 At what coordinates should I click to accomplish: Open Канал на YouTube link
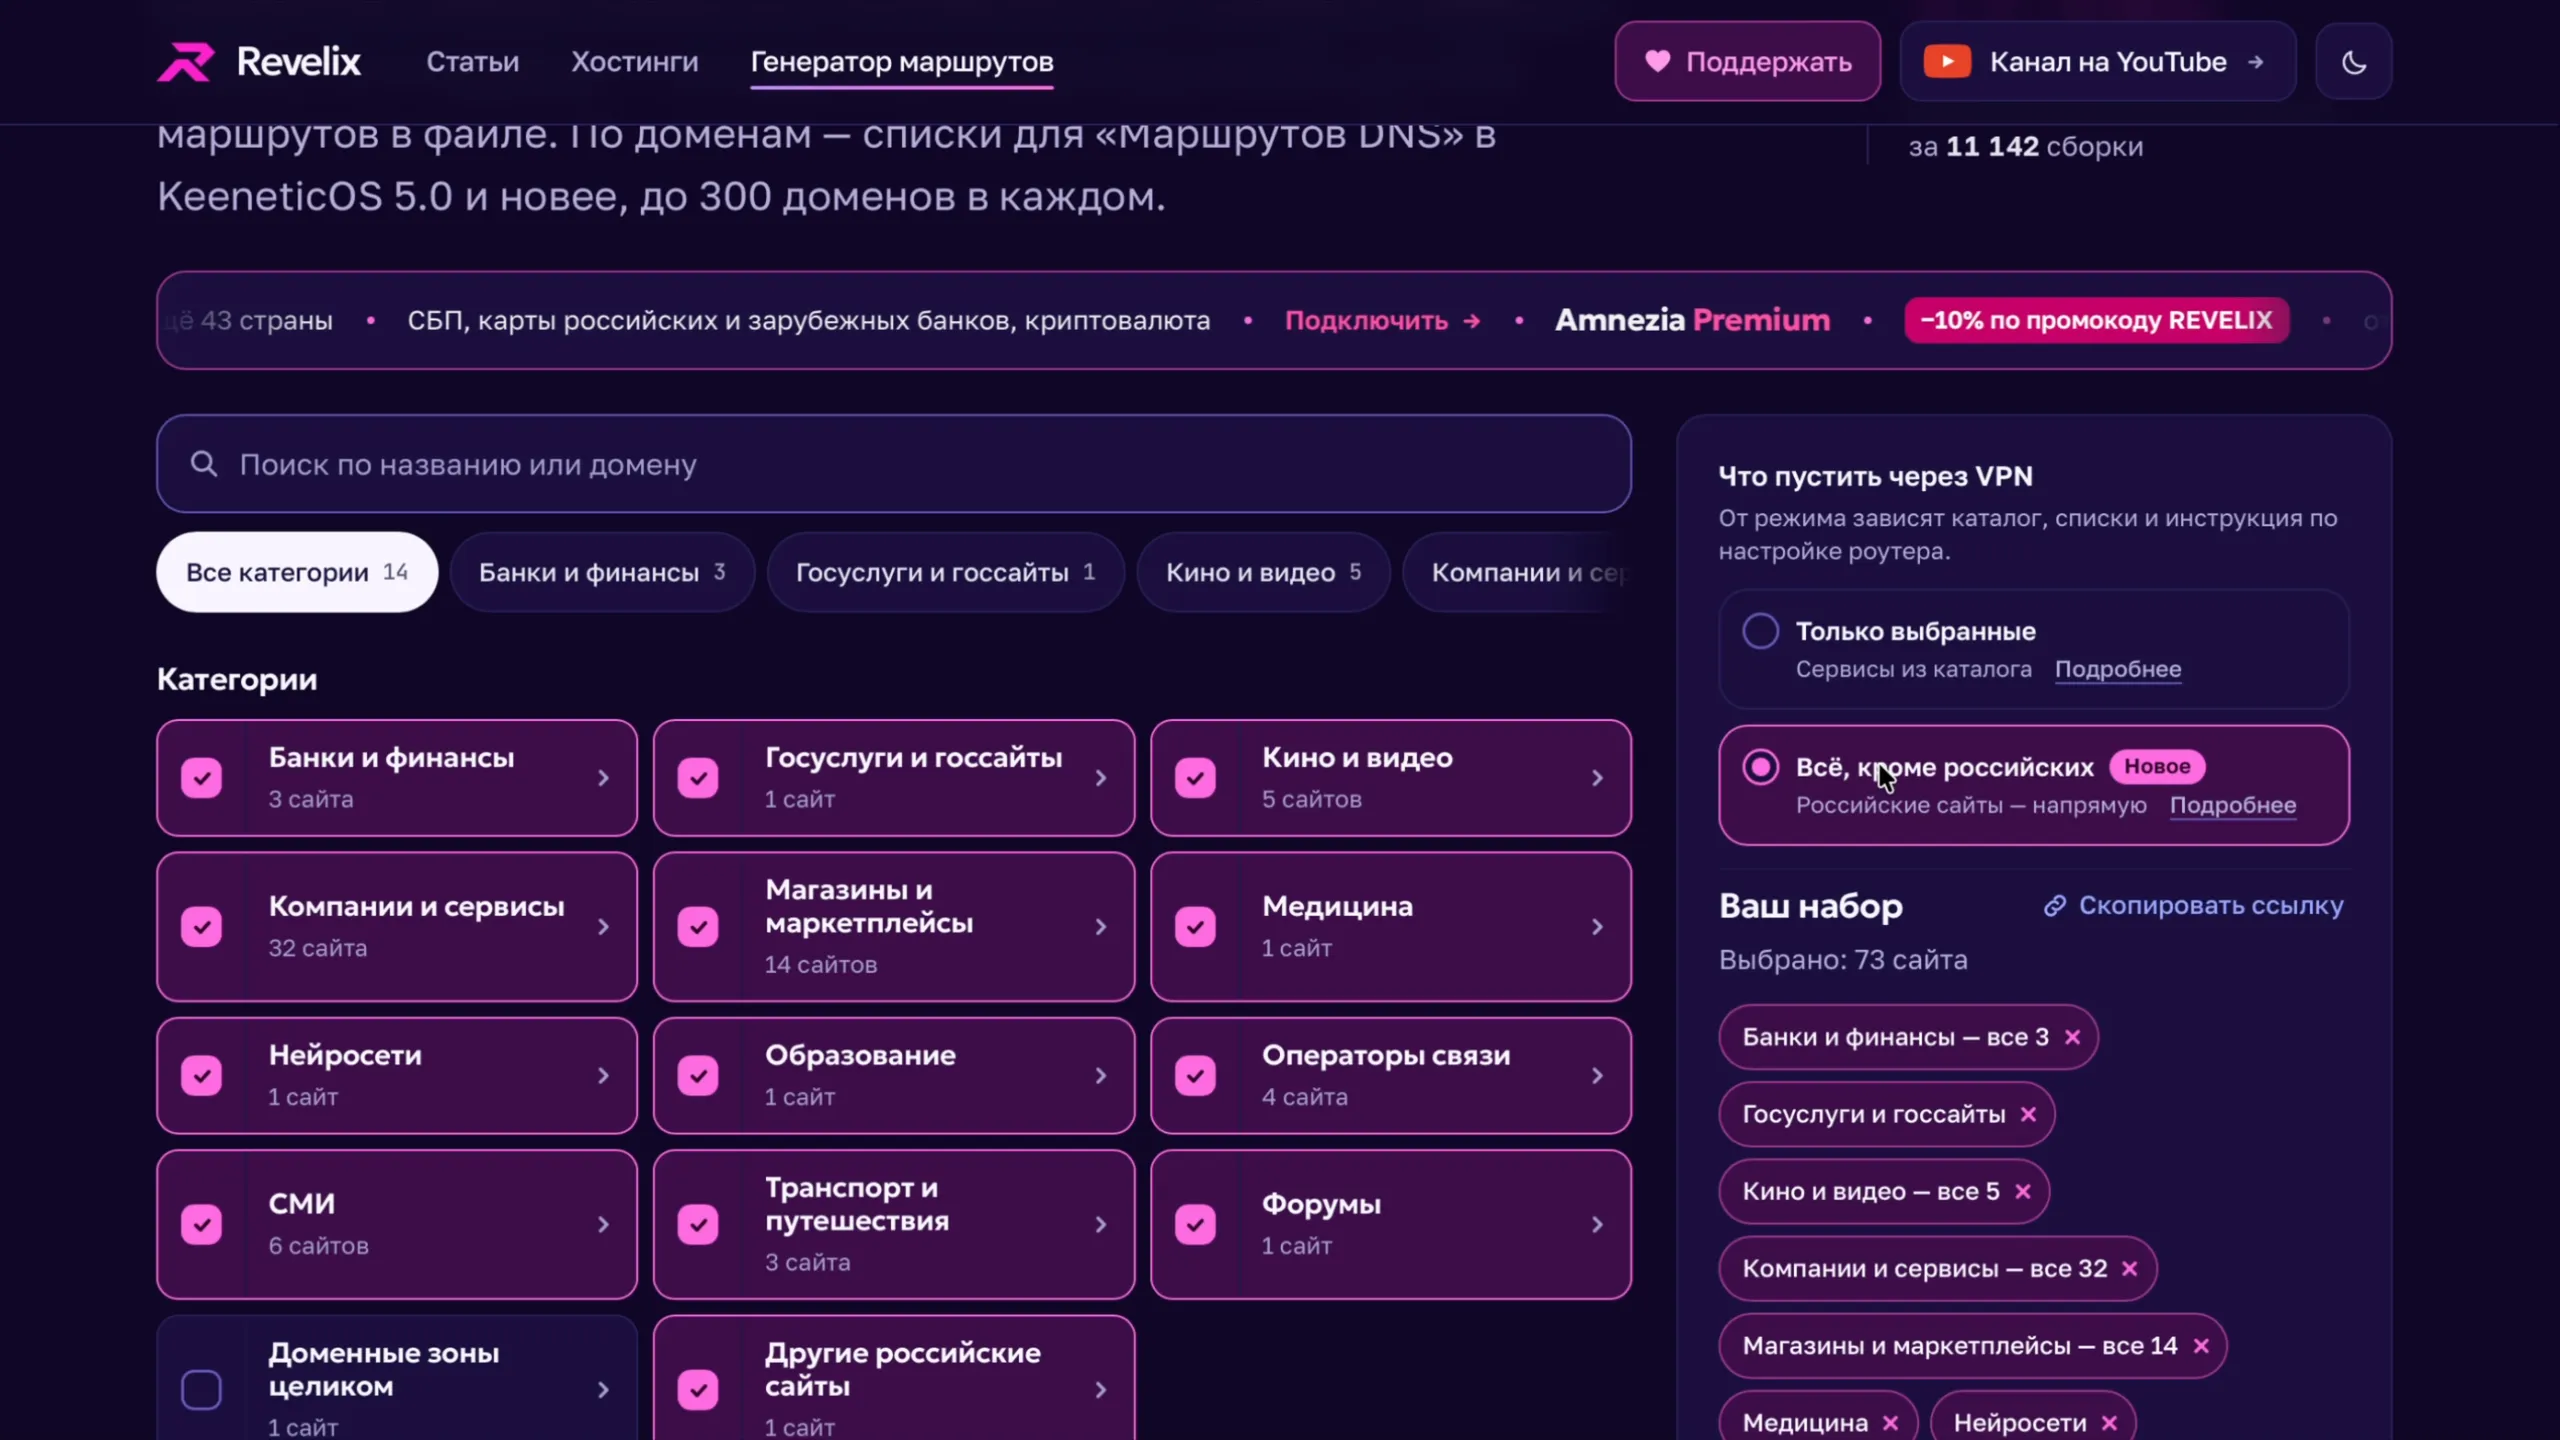pyautogui.click(x=2098, y=62)
